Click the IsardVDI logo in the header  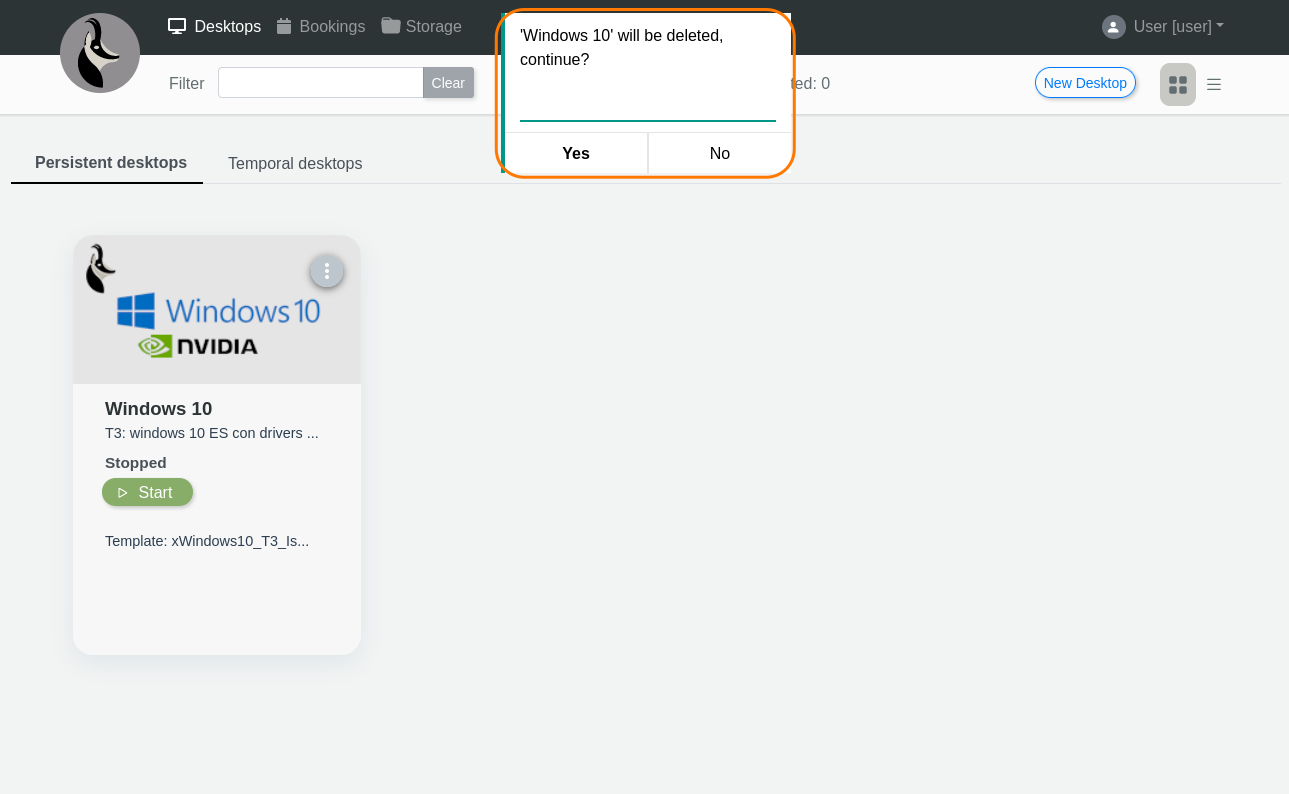100,53
